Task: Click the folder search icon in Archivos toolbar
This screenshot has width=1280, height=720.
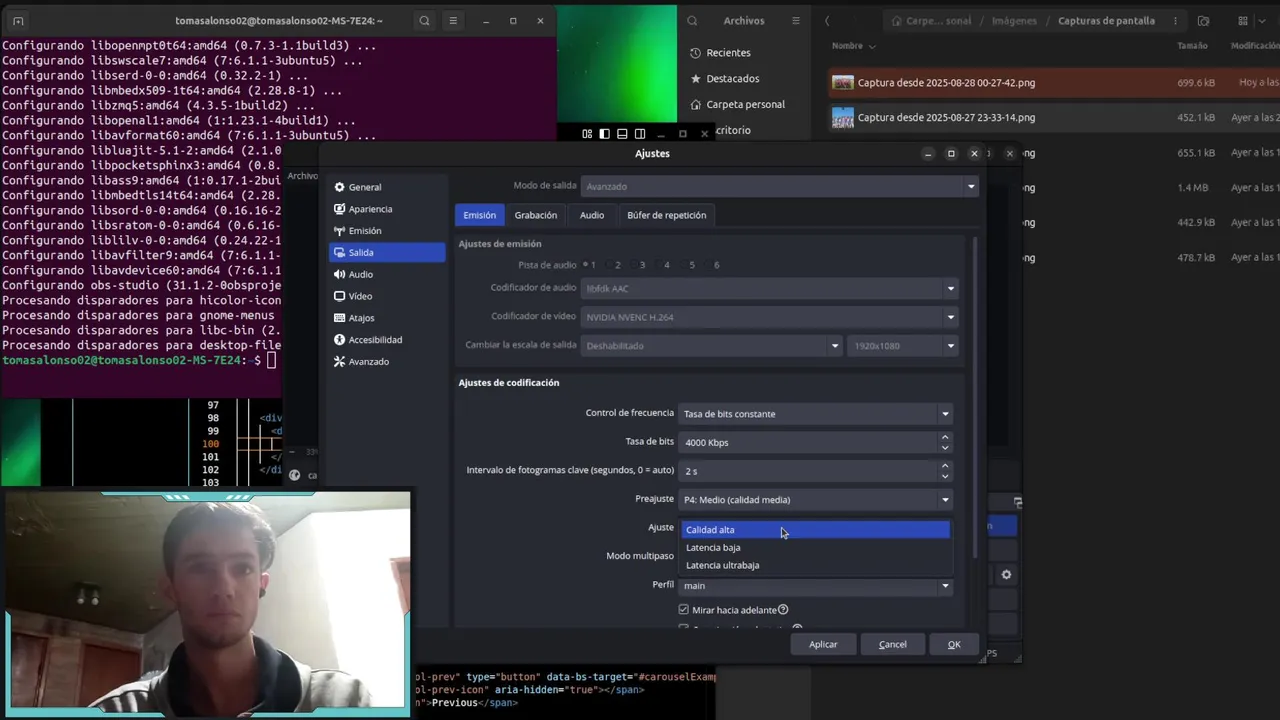Action: (x=1203, y=21)
